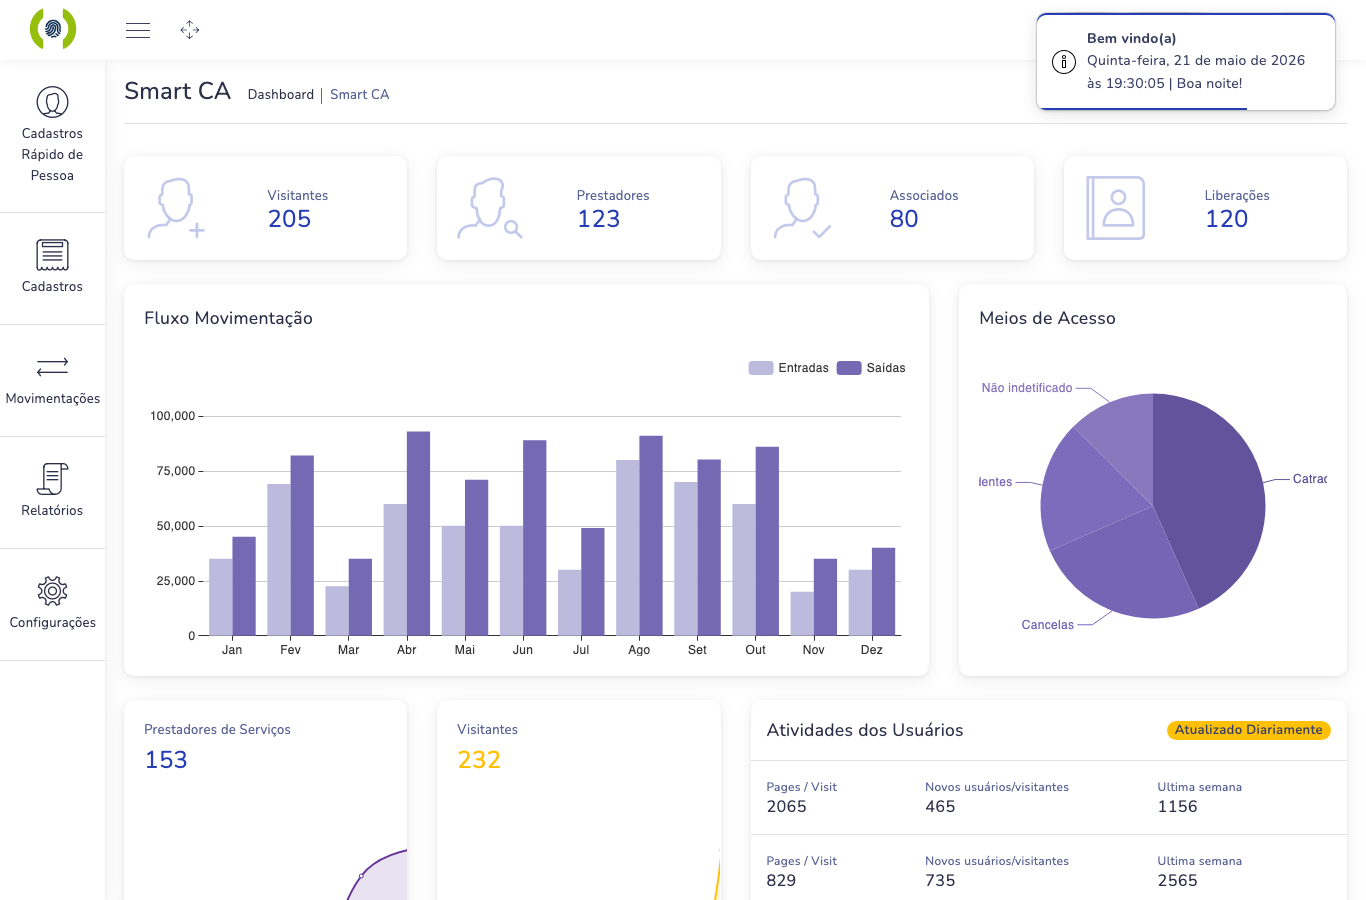The height and width of the screenshot is (900, 1366).
Task: Click the Meios de Acesso title
Action: pyautogui.click(x=1047, y=318)
